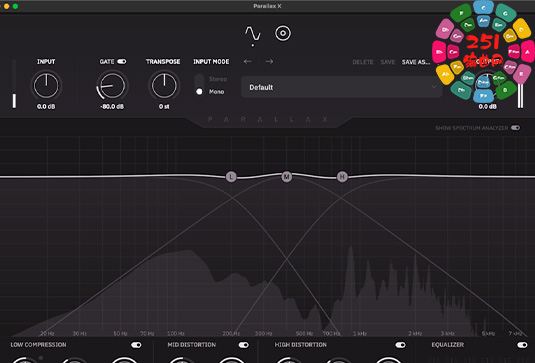This screenshot has height=363, width=535.
Task: Select Stereo input mode
Action: pos(218,79)
